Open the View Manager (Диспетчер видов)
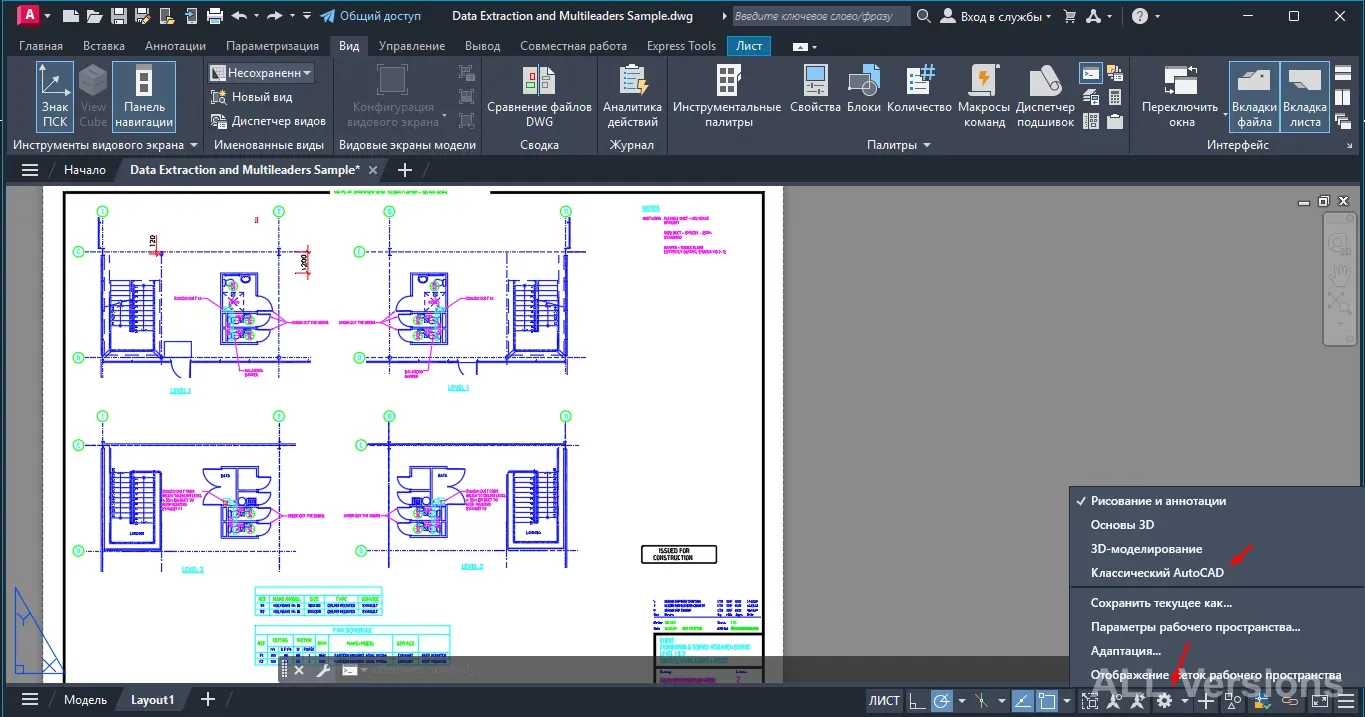Screen dimensions: 1365x717 [x=268, y=121]
